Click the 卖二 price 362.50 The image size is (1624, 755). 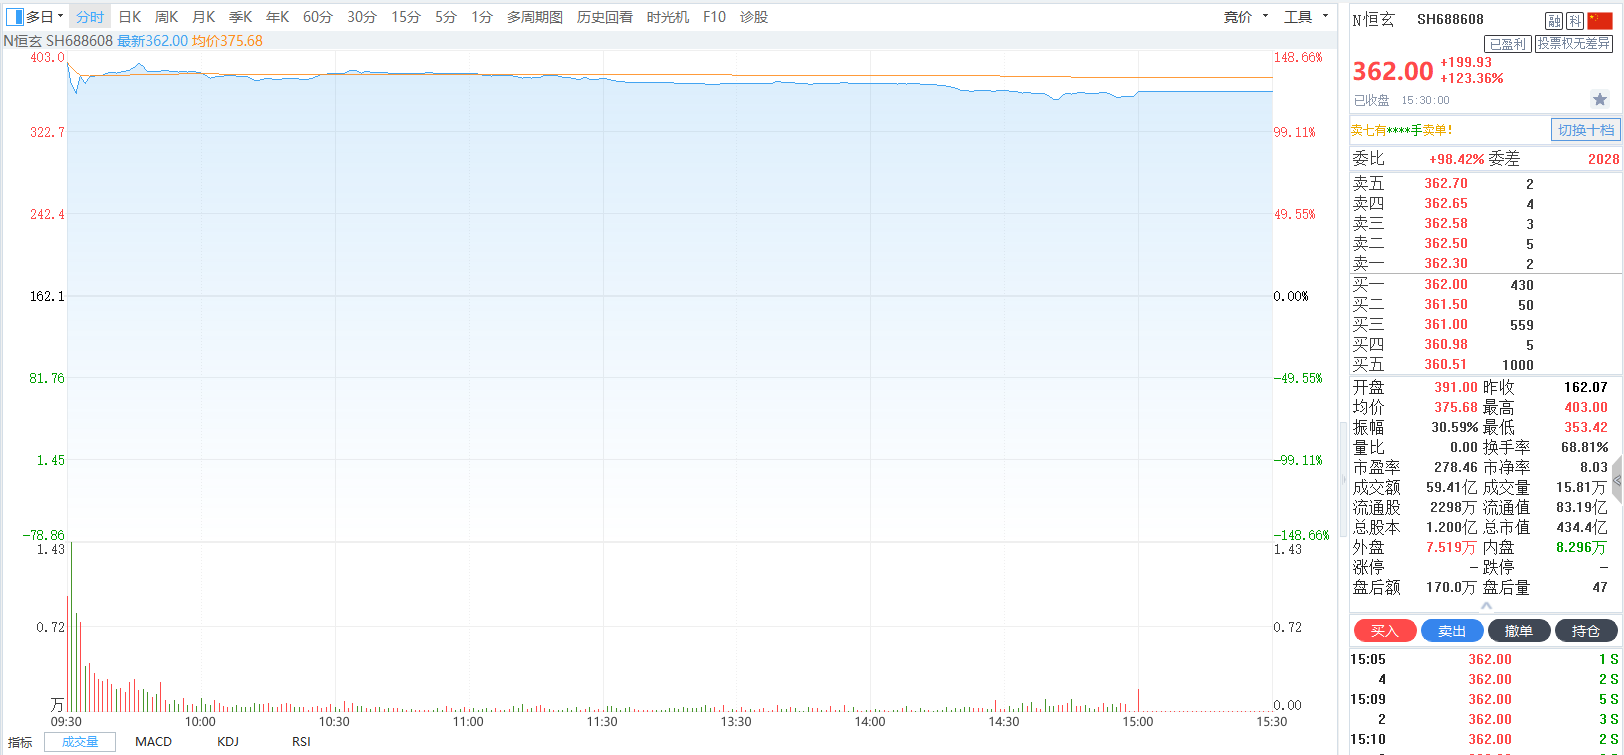(x=1446, y=244)
